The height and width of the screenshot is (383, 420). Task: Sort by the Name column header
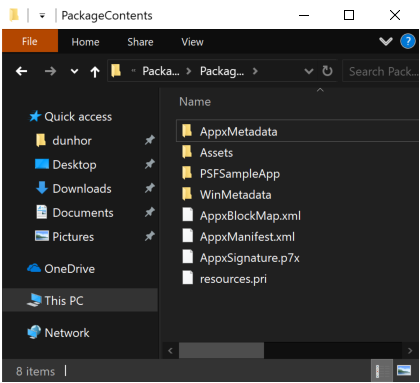click(195, 102)
